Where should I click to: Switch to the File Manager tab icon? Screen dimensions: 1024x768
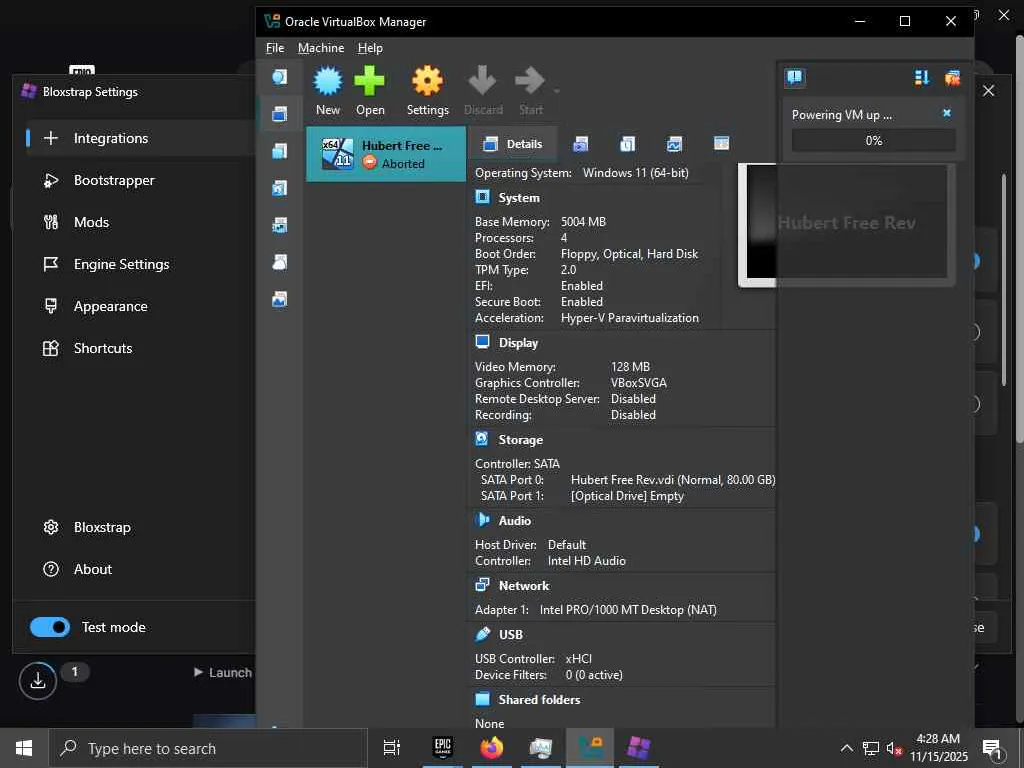[722, 144]
